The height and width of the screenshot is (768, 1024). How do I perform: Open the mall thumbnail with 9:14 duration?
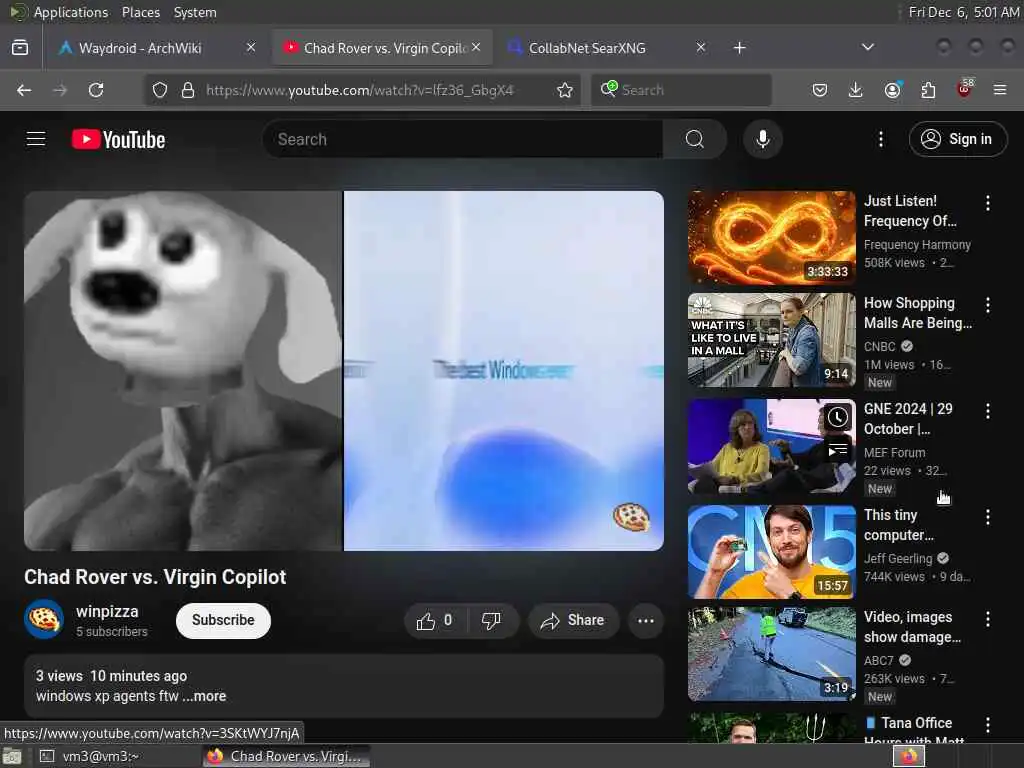click(771, 340)
